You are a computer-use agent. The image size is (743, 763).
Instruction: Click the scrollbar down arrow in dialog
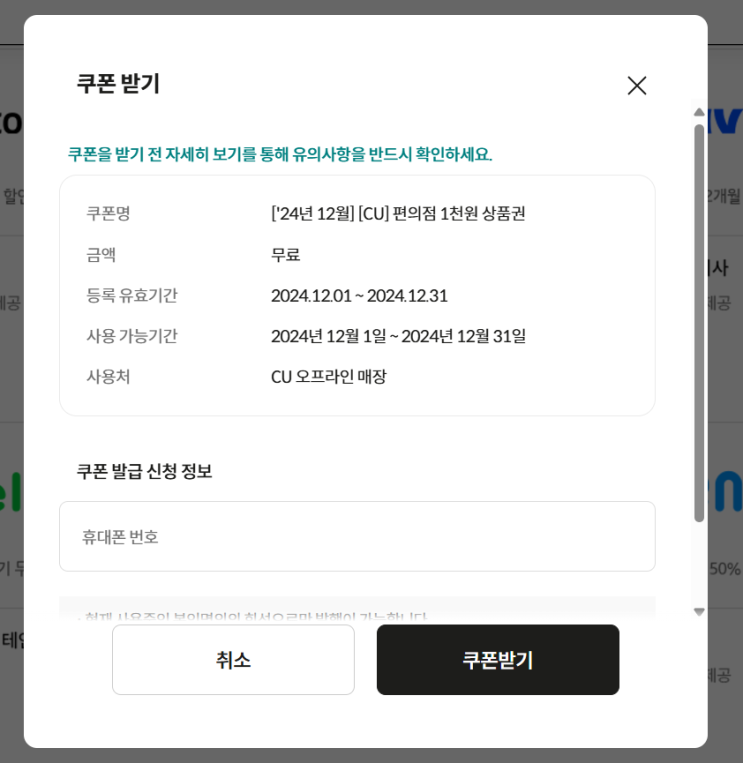tap(699, 612)
